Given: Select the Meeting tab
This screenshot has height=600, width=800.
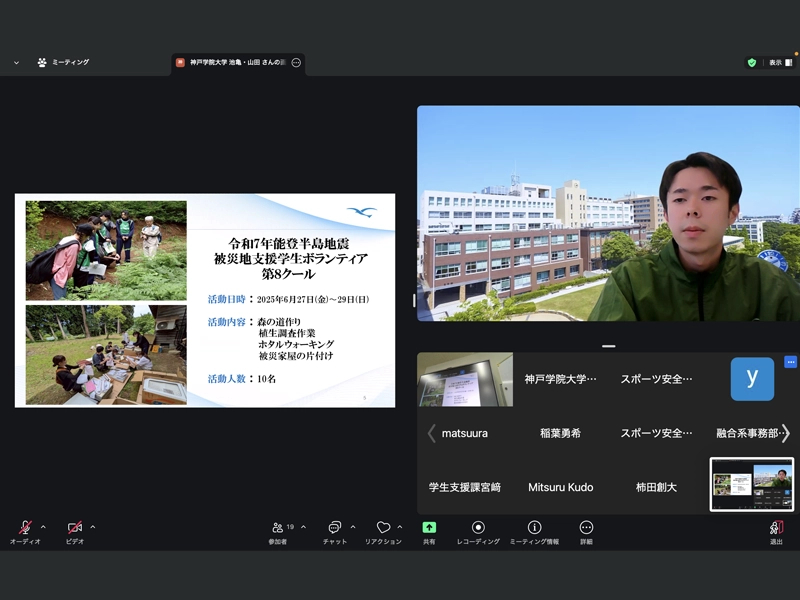Looking at the screenshot, I should pos(63,62).
